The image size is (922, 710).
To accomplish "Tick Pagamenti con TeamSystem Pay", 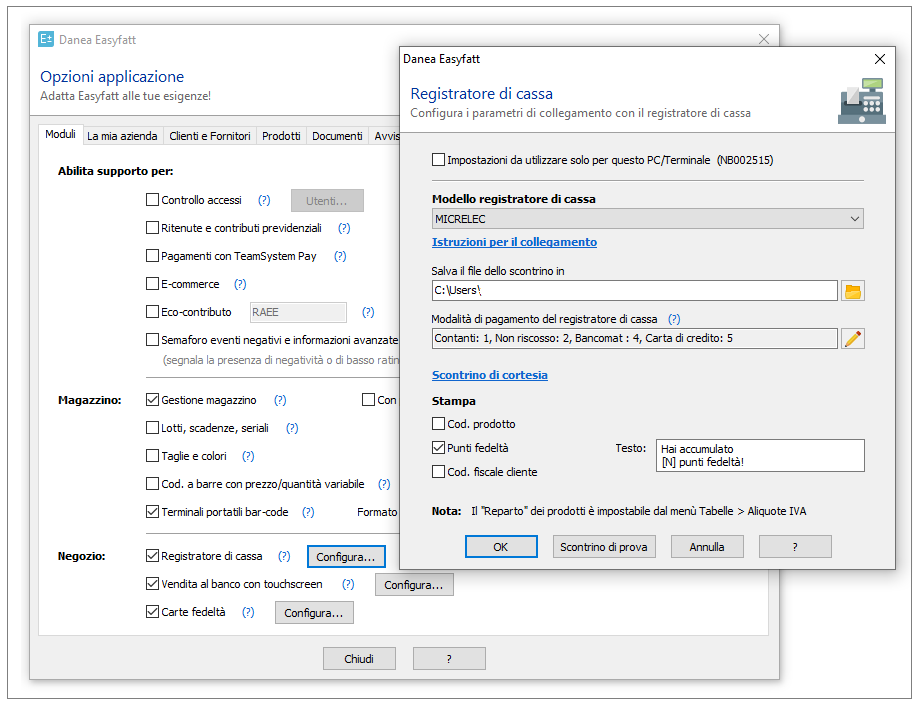I will coord(152,255).
